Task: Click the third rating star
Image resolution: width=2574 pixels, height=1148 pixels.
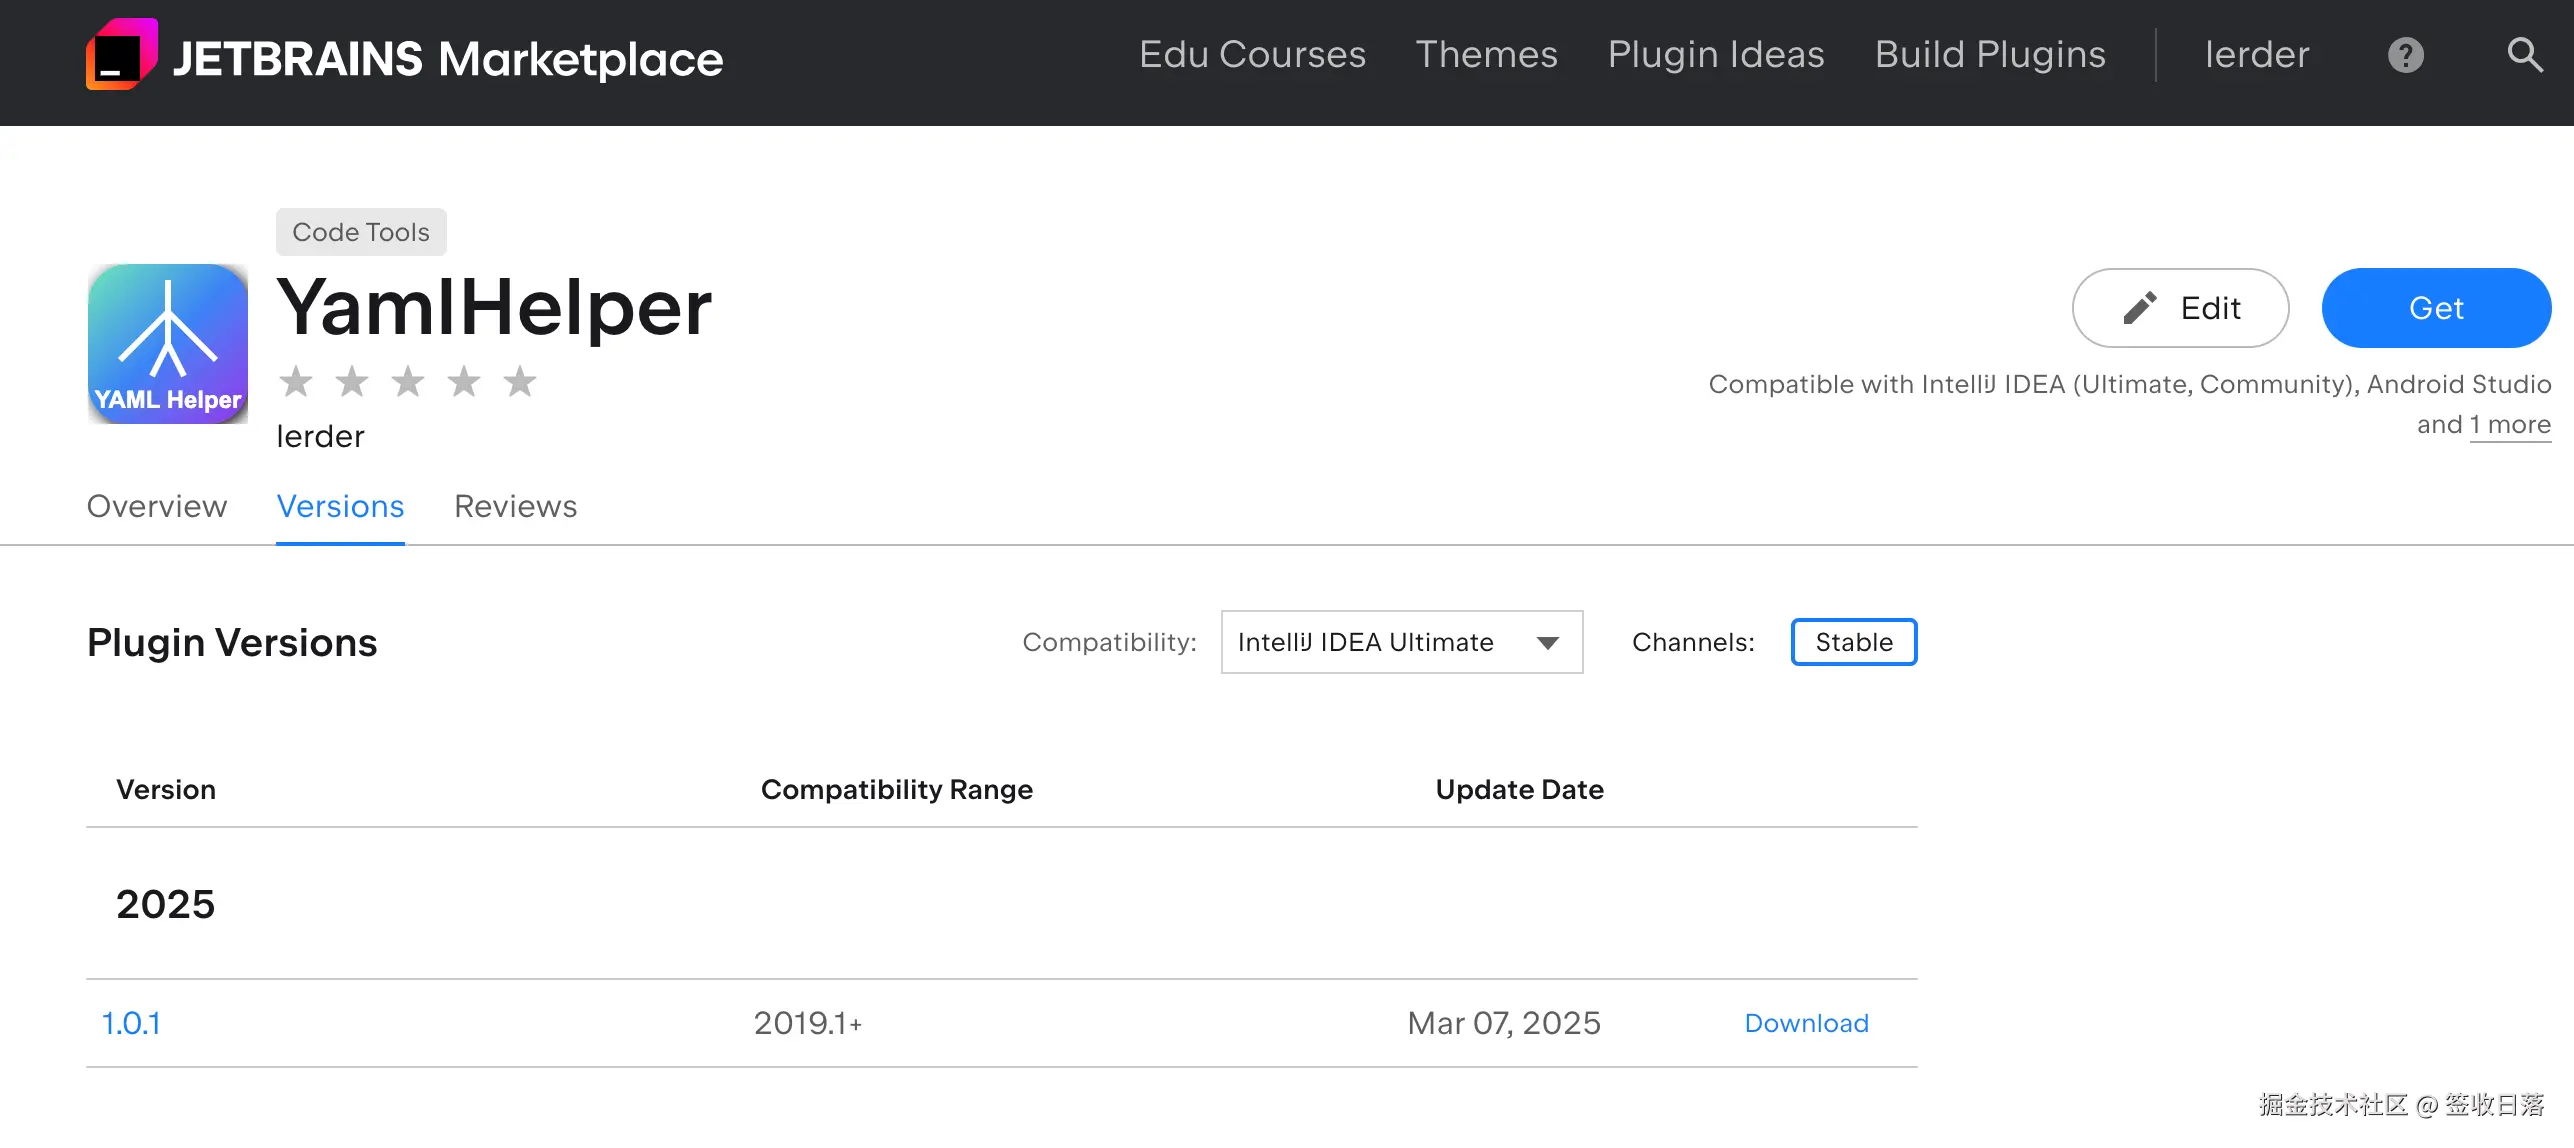Action: click(408, 381)
